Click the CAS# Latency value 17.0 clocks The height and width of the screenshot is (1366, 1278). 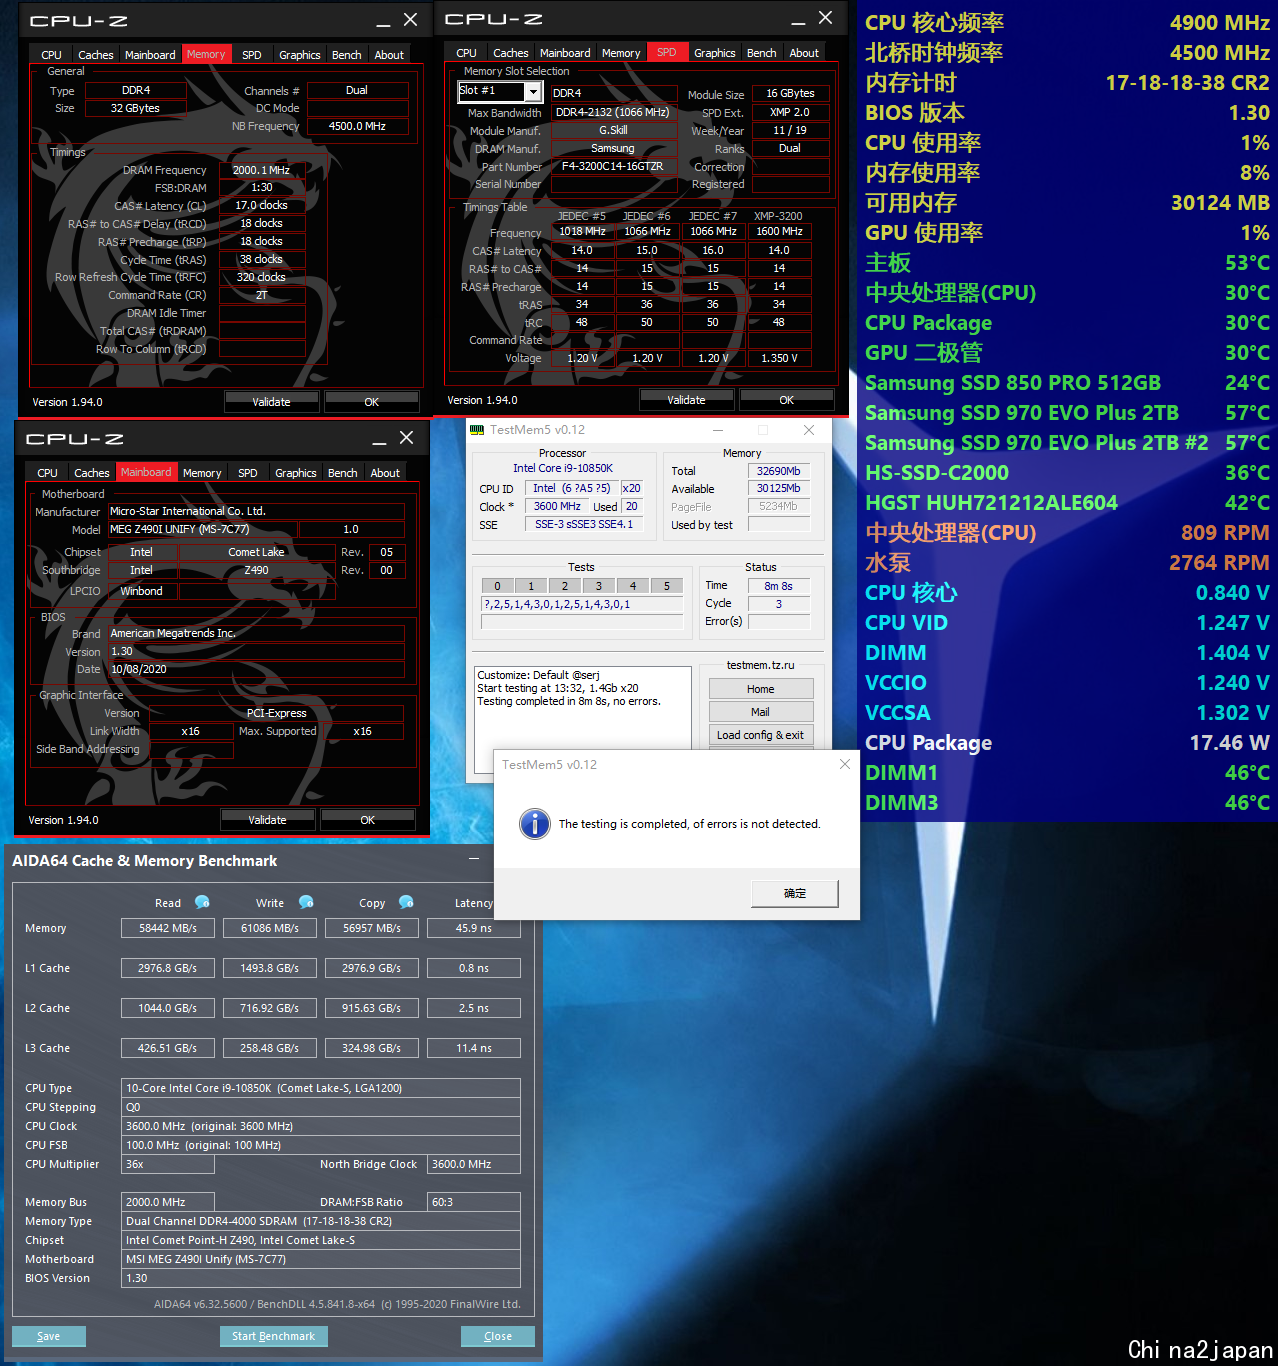pos(262,206)
